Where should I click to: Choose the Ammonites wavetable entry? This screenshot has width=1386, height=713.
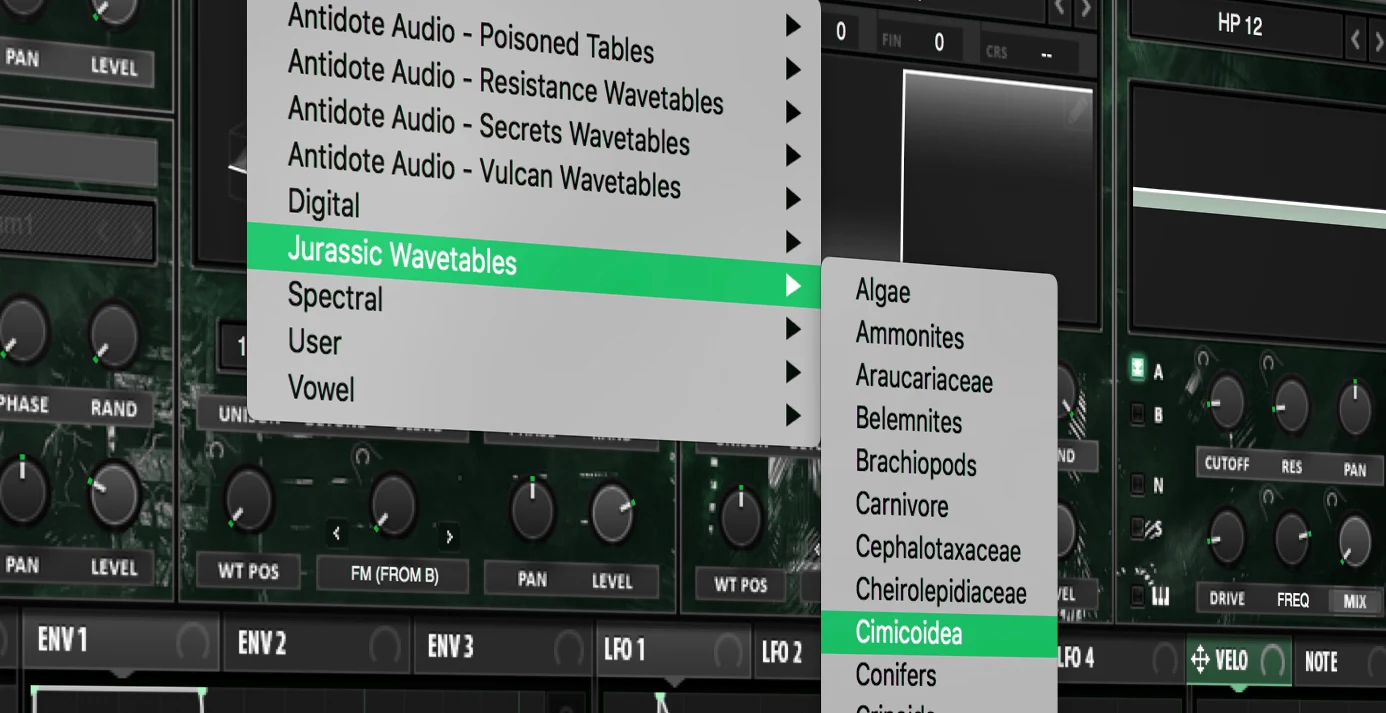[x=910, y=335]
